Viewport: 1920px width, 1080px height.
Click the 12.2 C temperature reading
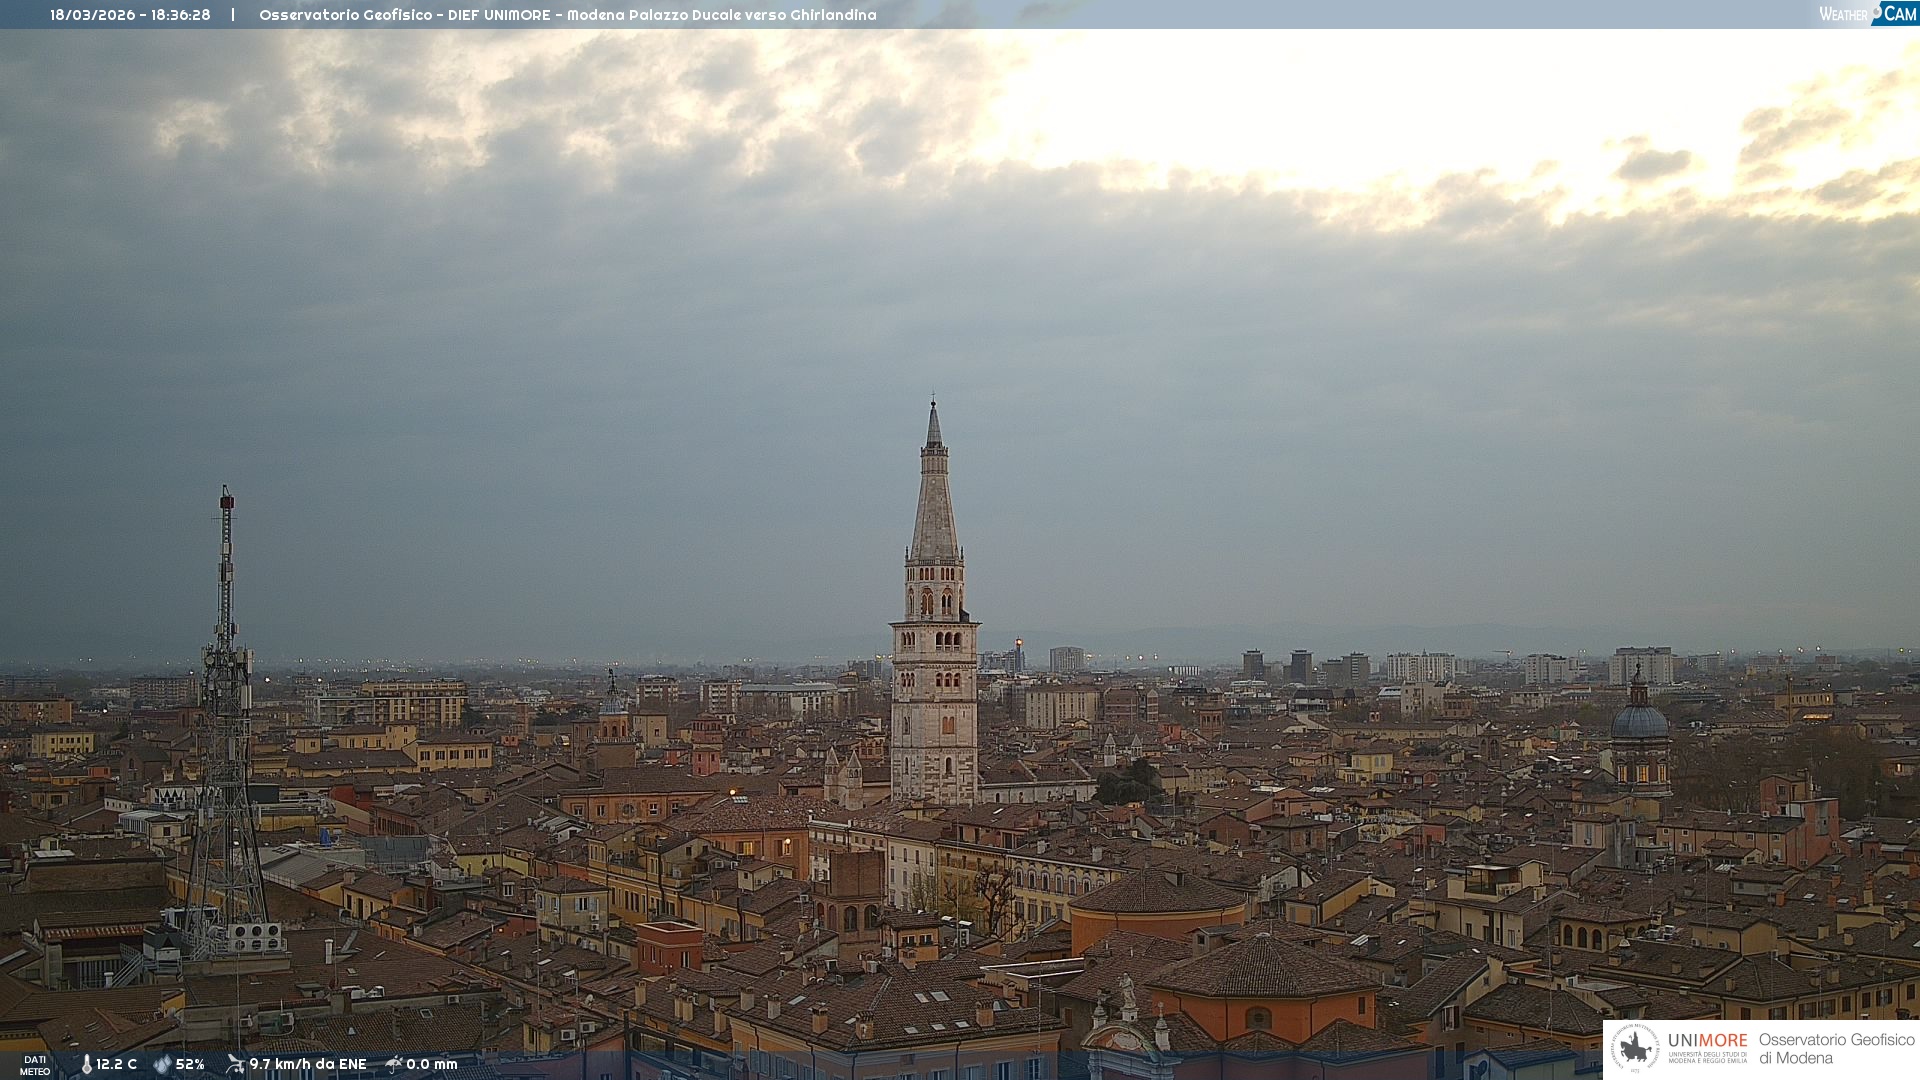point(117,1065)
